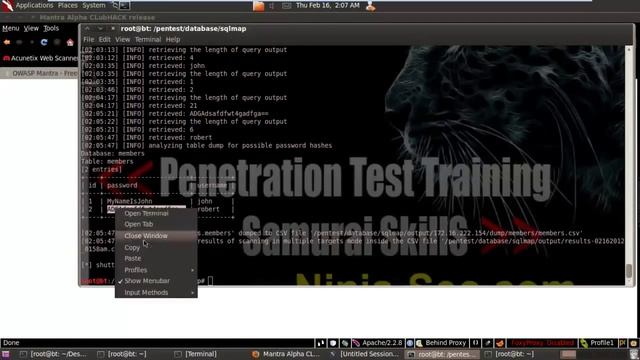Image resolution: width=640 pixels, height=360 pixels.
Task: Open terminal Help menu
Action: [173, 40]
